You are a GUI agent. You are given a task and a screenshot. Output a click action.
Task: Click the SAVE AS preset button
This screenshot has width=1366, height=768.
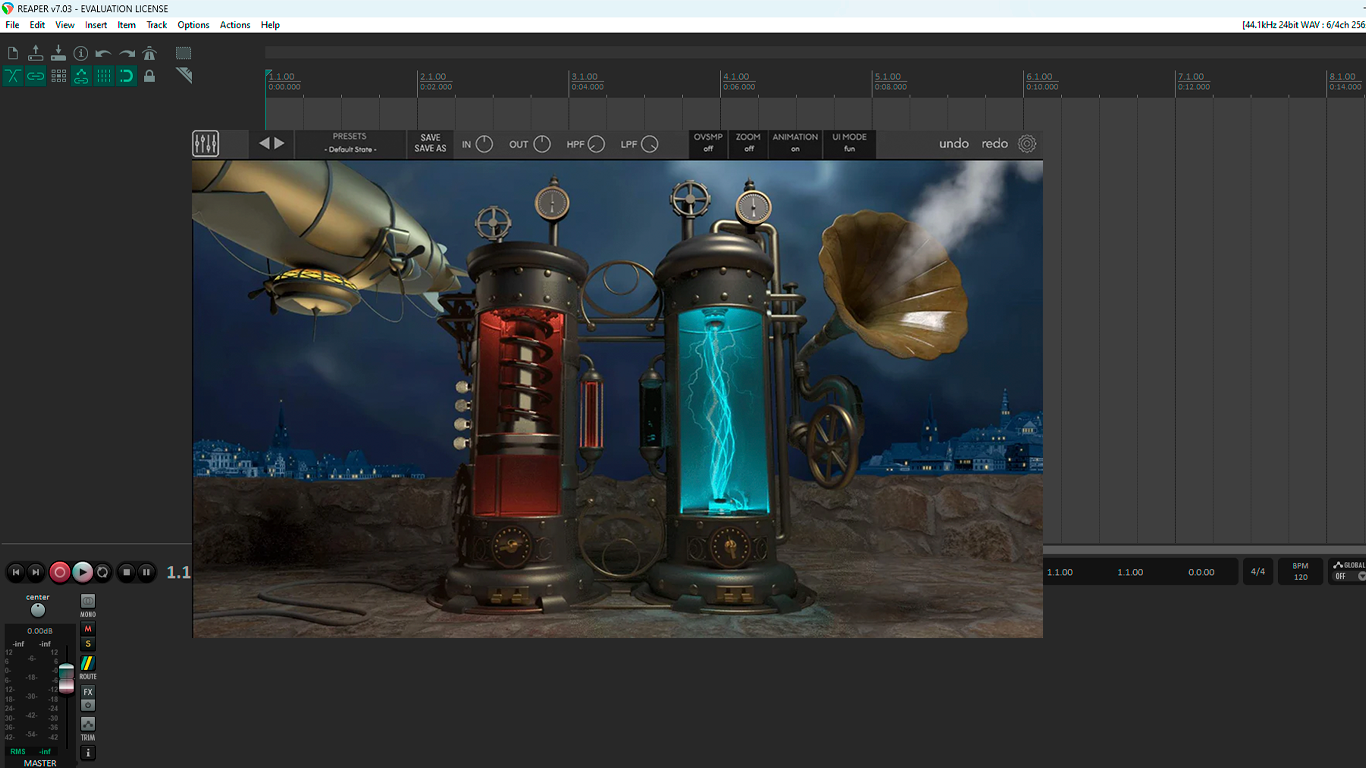click(430, 149)
